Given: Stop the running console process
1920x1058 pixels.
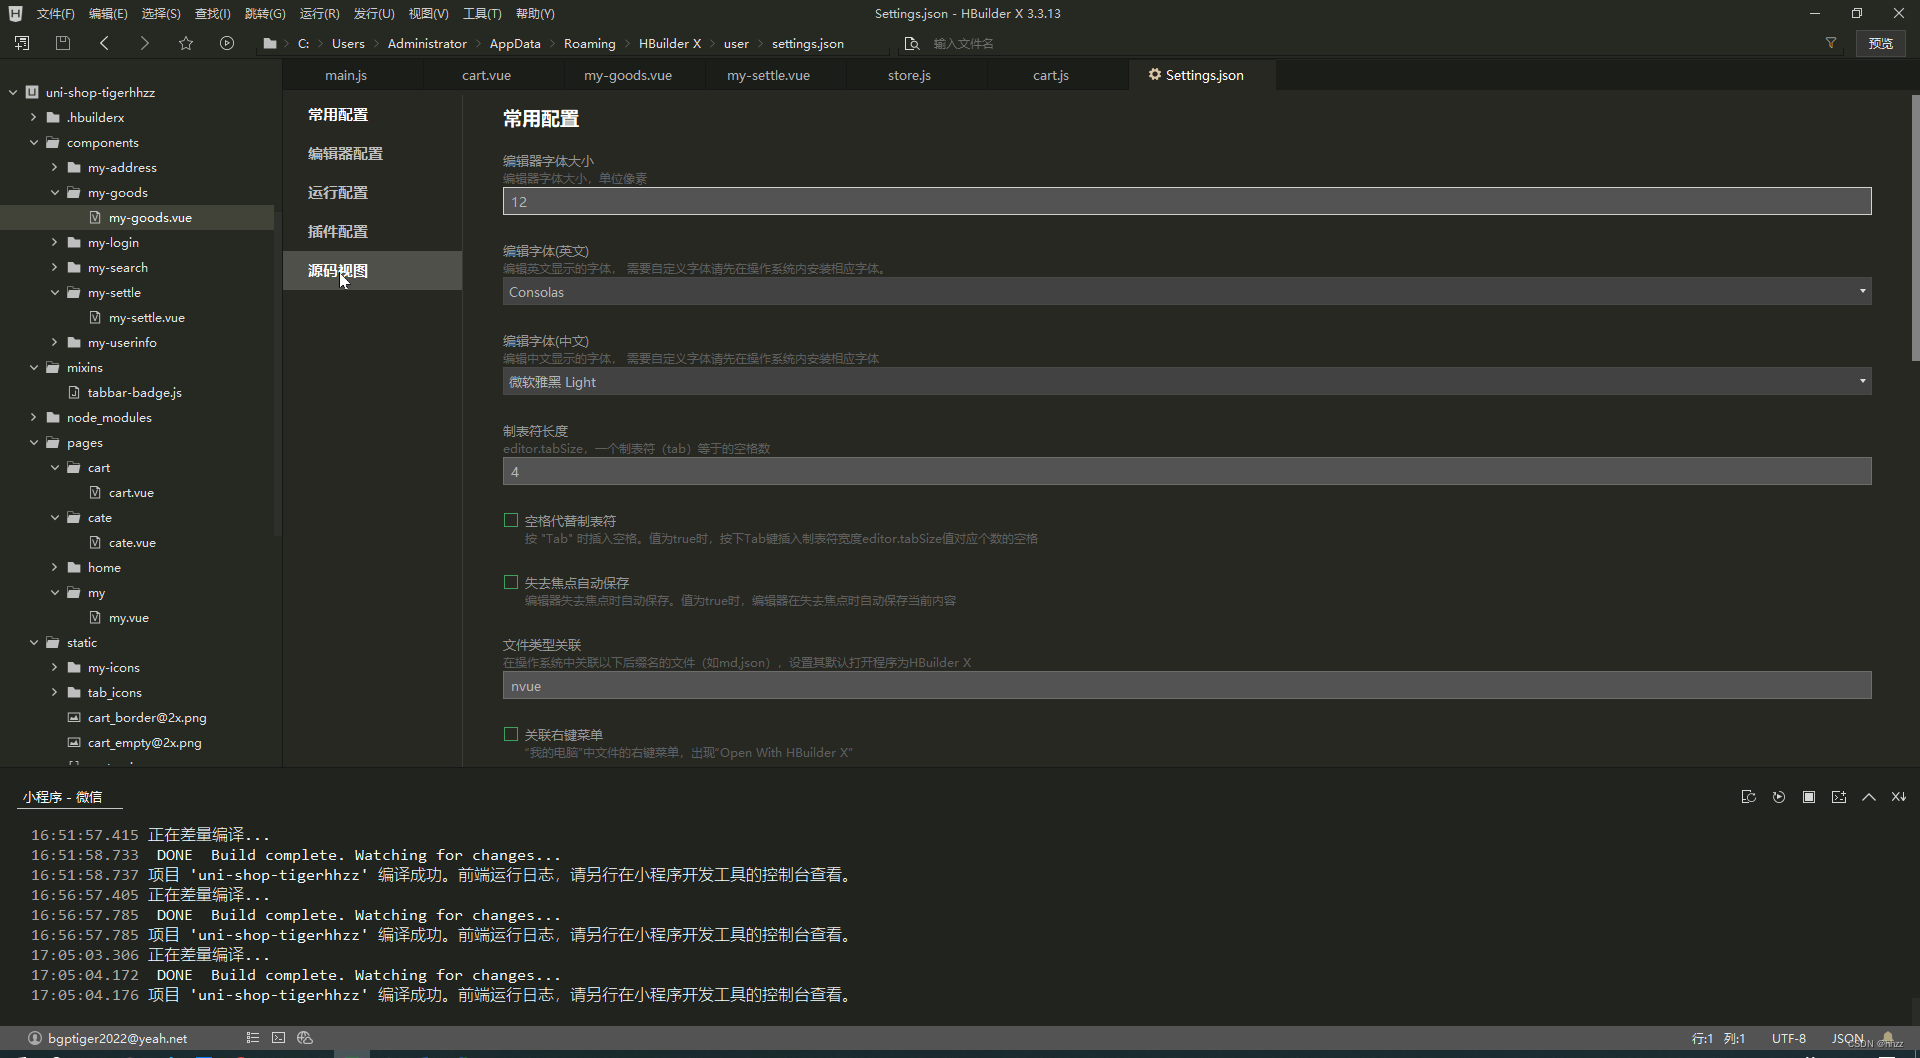Looking at the screenshot, I should coord(1808,797).
